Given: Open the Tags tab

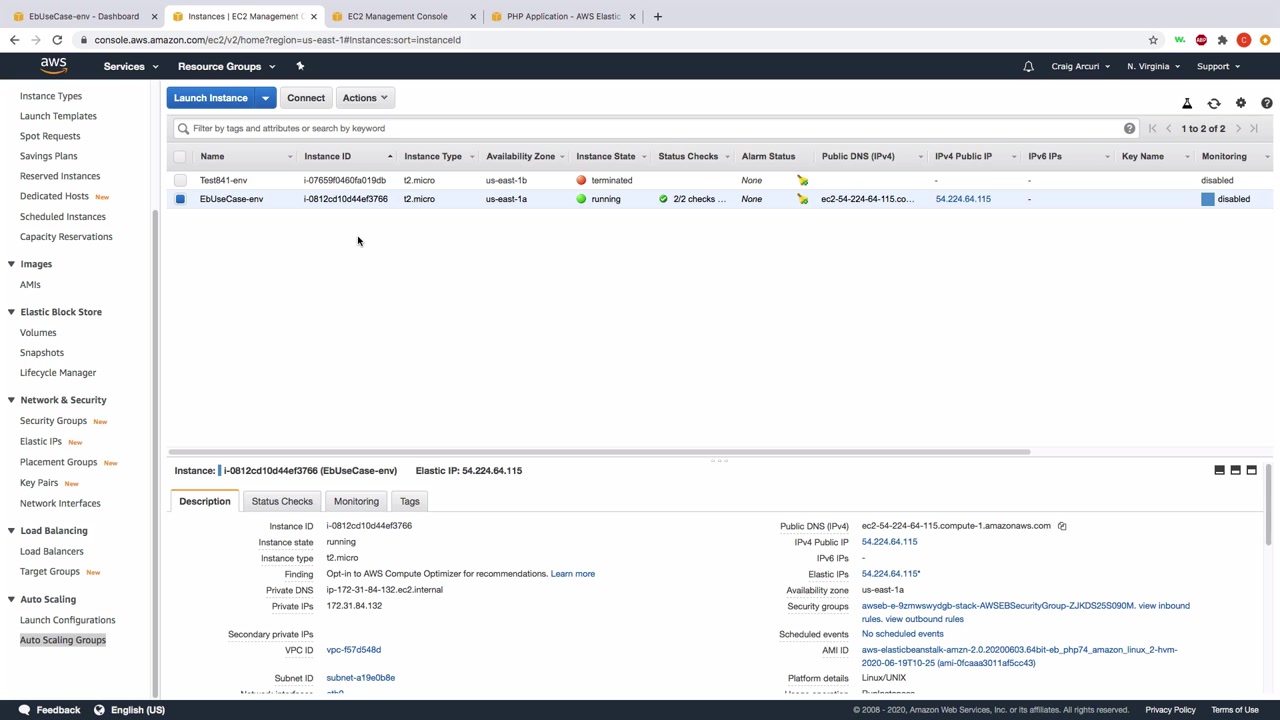Looking at the screenshot, I should [409, 501].
